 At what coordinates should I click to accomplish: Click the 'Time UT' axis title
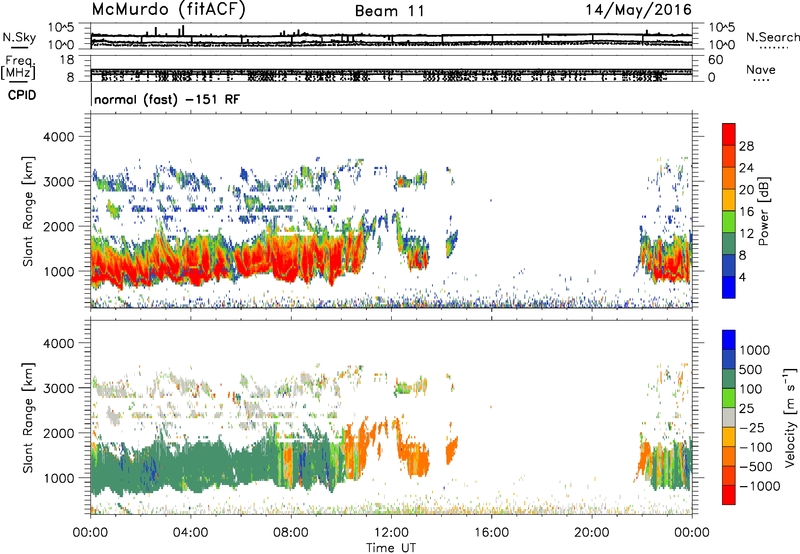tap(391, 548)
